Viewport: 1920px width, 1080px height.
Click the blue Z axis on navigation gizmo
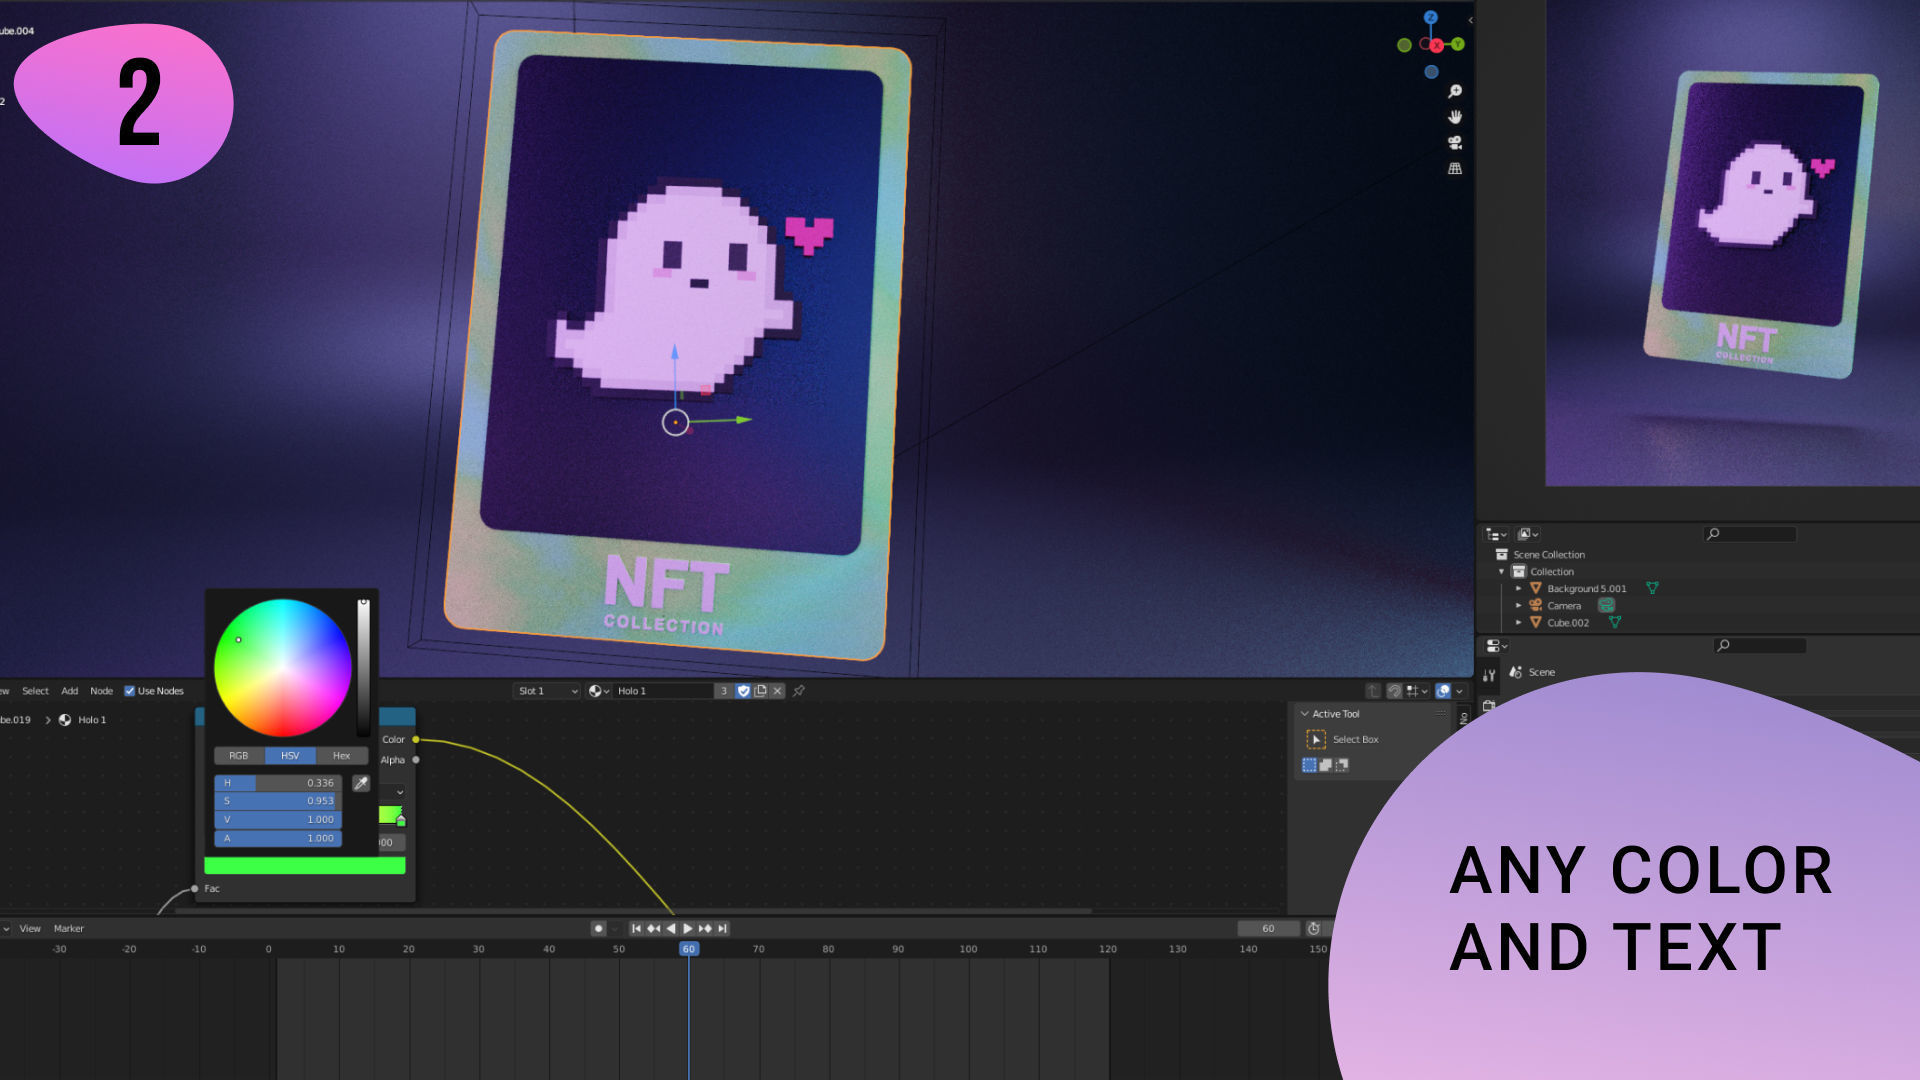(1431, 17)
